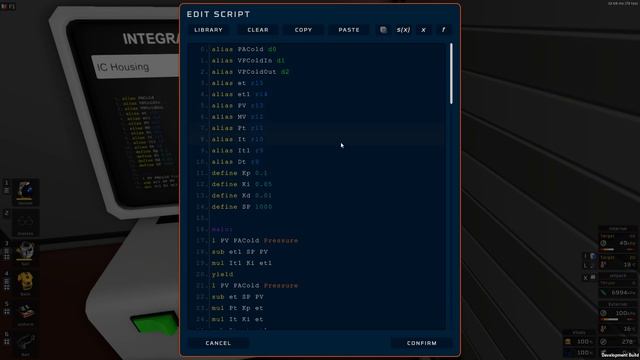Open the stack viewer icon beside PASTE
640x360 pixels.
[x=383, y=30]
